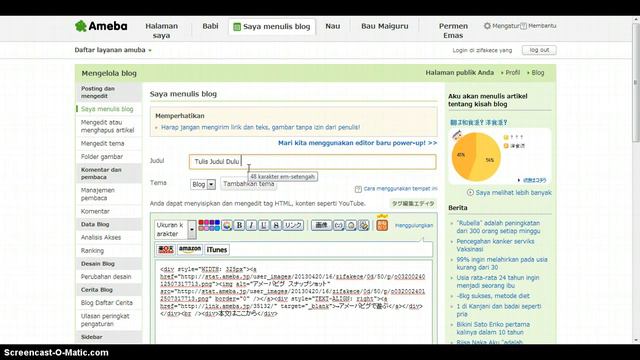Image resolution: width=640 pixels, height=360 pixels.
Task: Click the Membantu help icon
Action: point(524,26)
